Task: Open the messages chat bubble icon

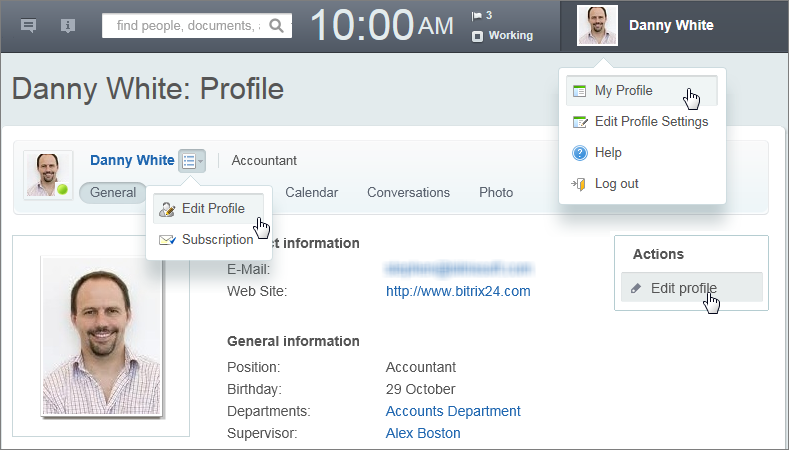Action: click(29, 26)
